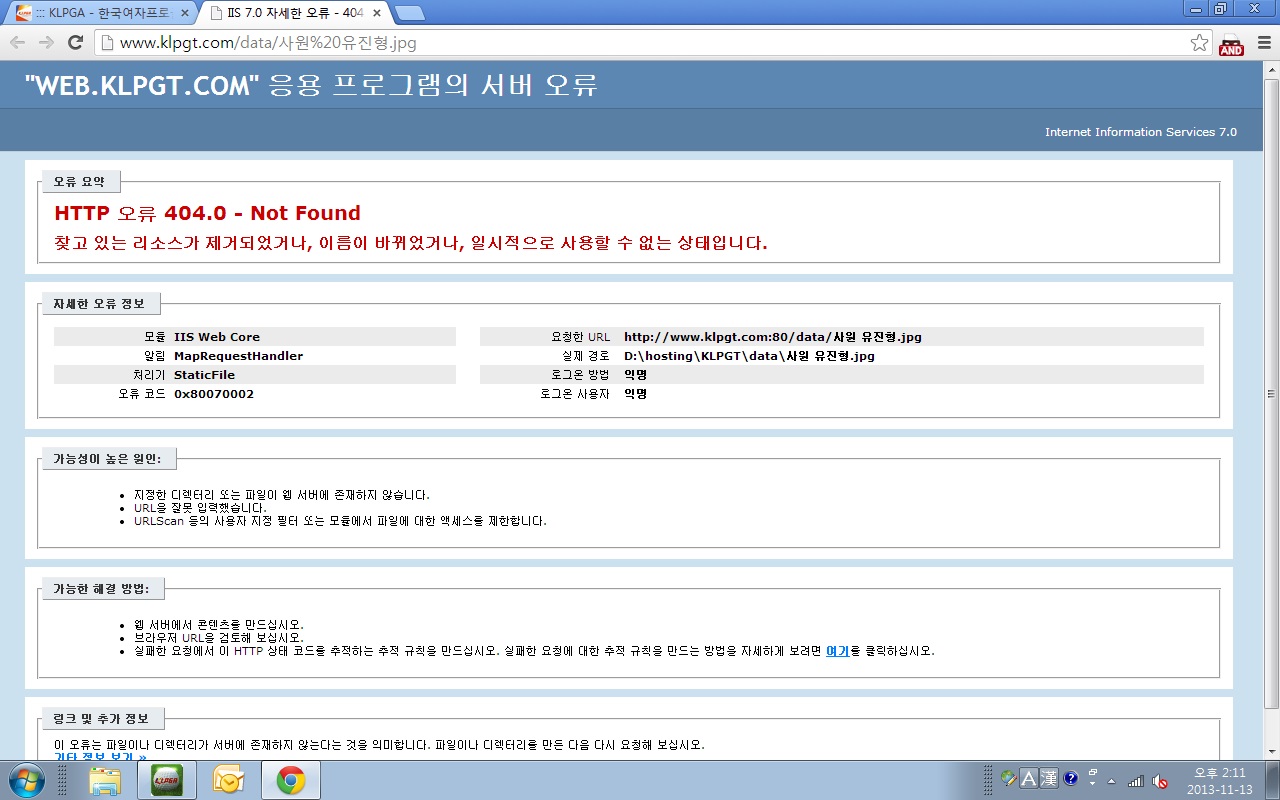Click the bullet '지정한 디렉터리 또는 파일이'
This screenshot has width=1280, height=800.
(281, 495)
